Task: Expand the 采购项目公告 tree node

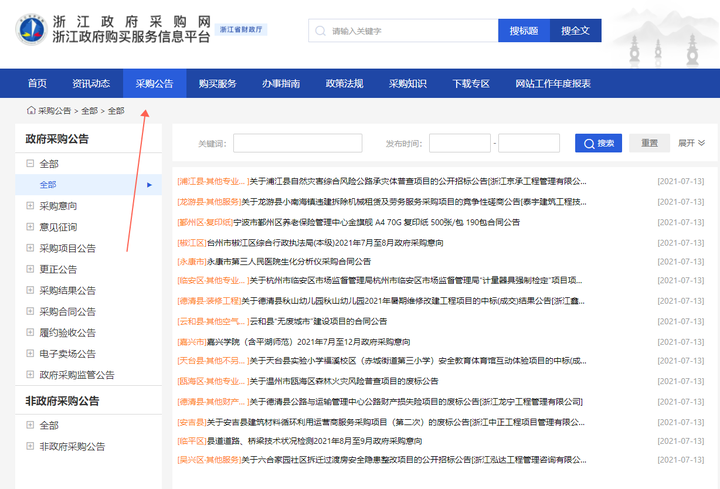Action: point(30,248)
